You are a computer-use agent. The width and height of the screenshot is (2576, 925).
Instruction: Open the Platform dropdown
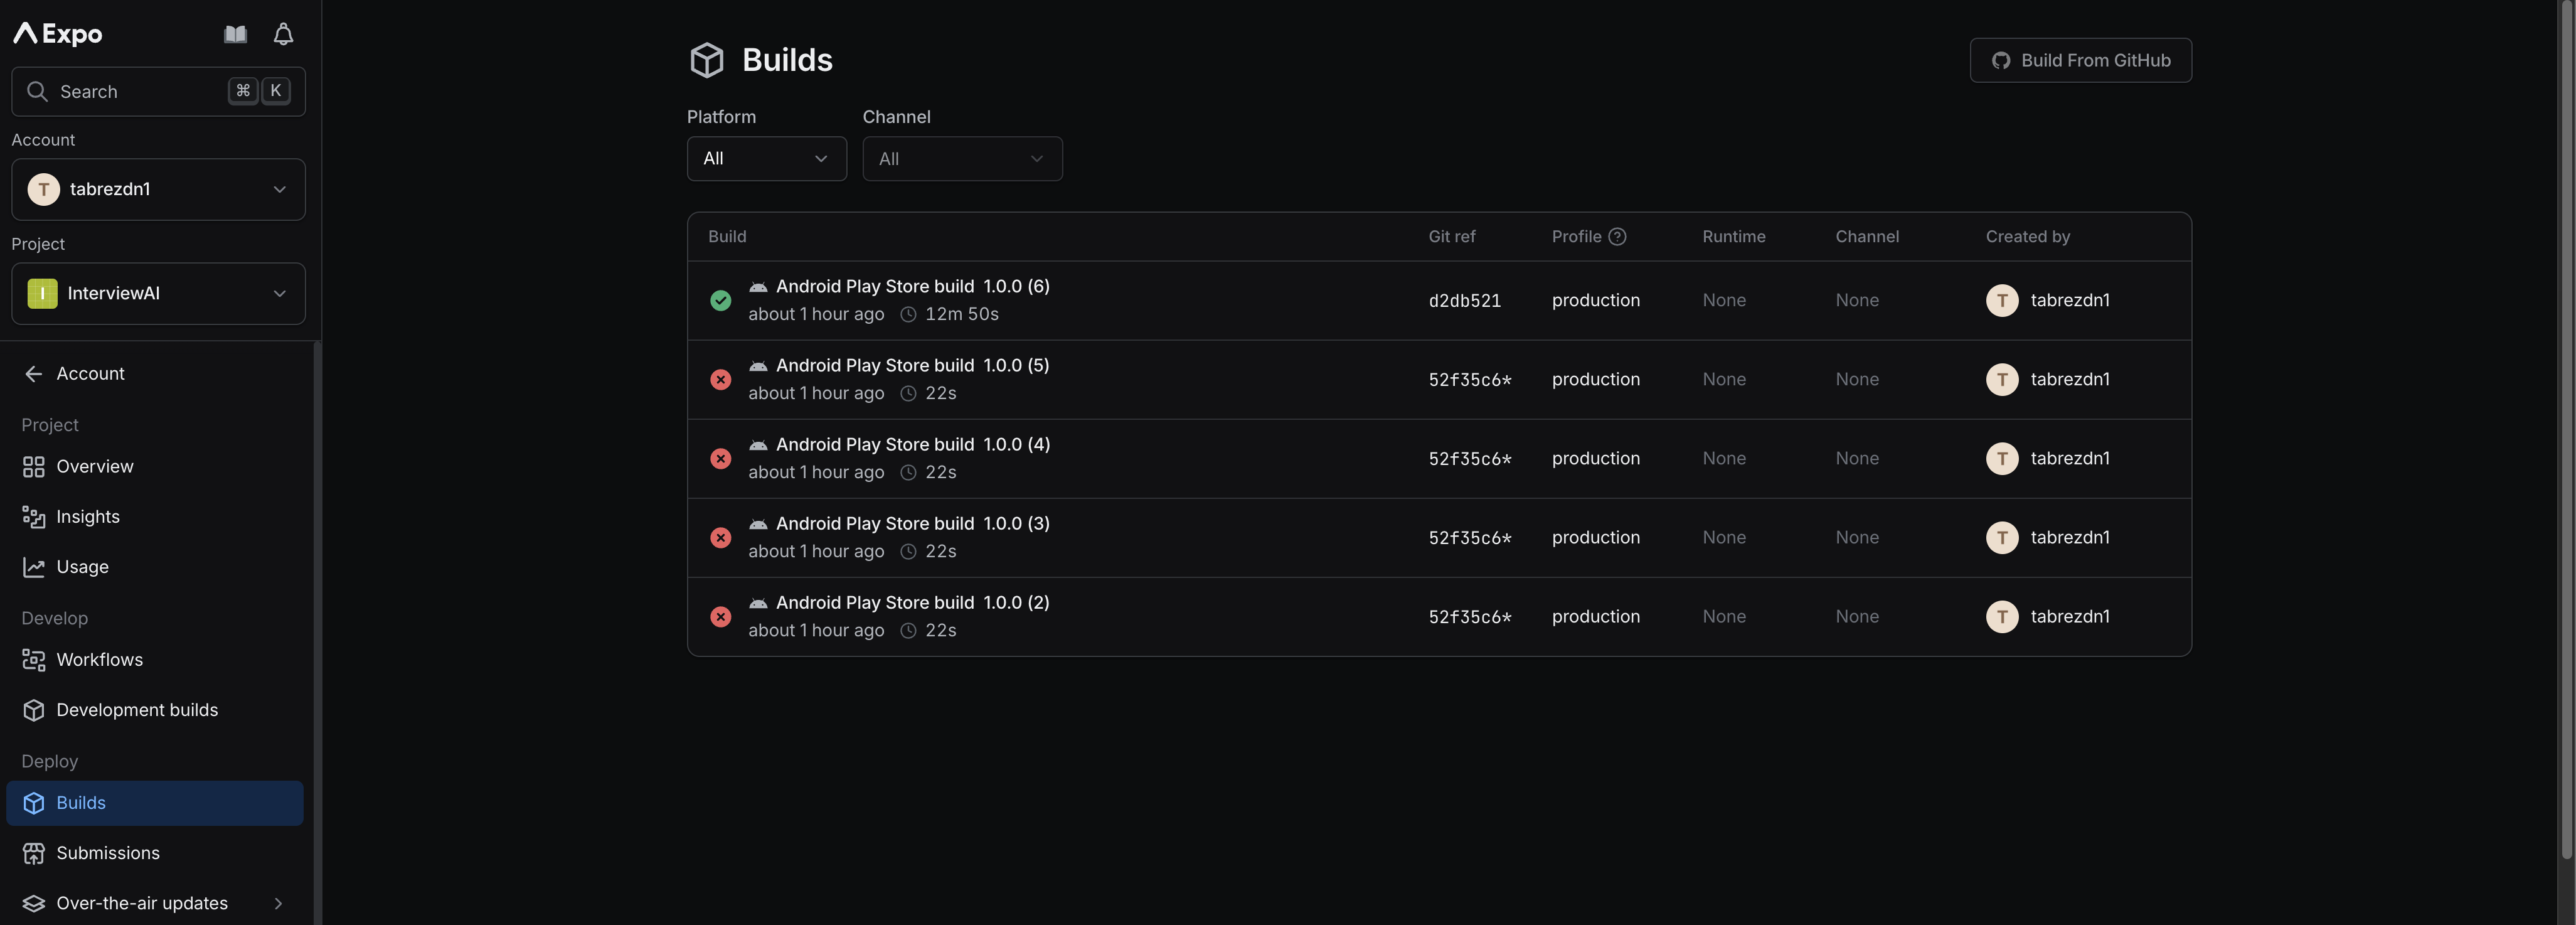click(766, 158)
